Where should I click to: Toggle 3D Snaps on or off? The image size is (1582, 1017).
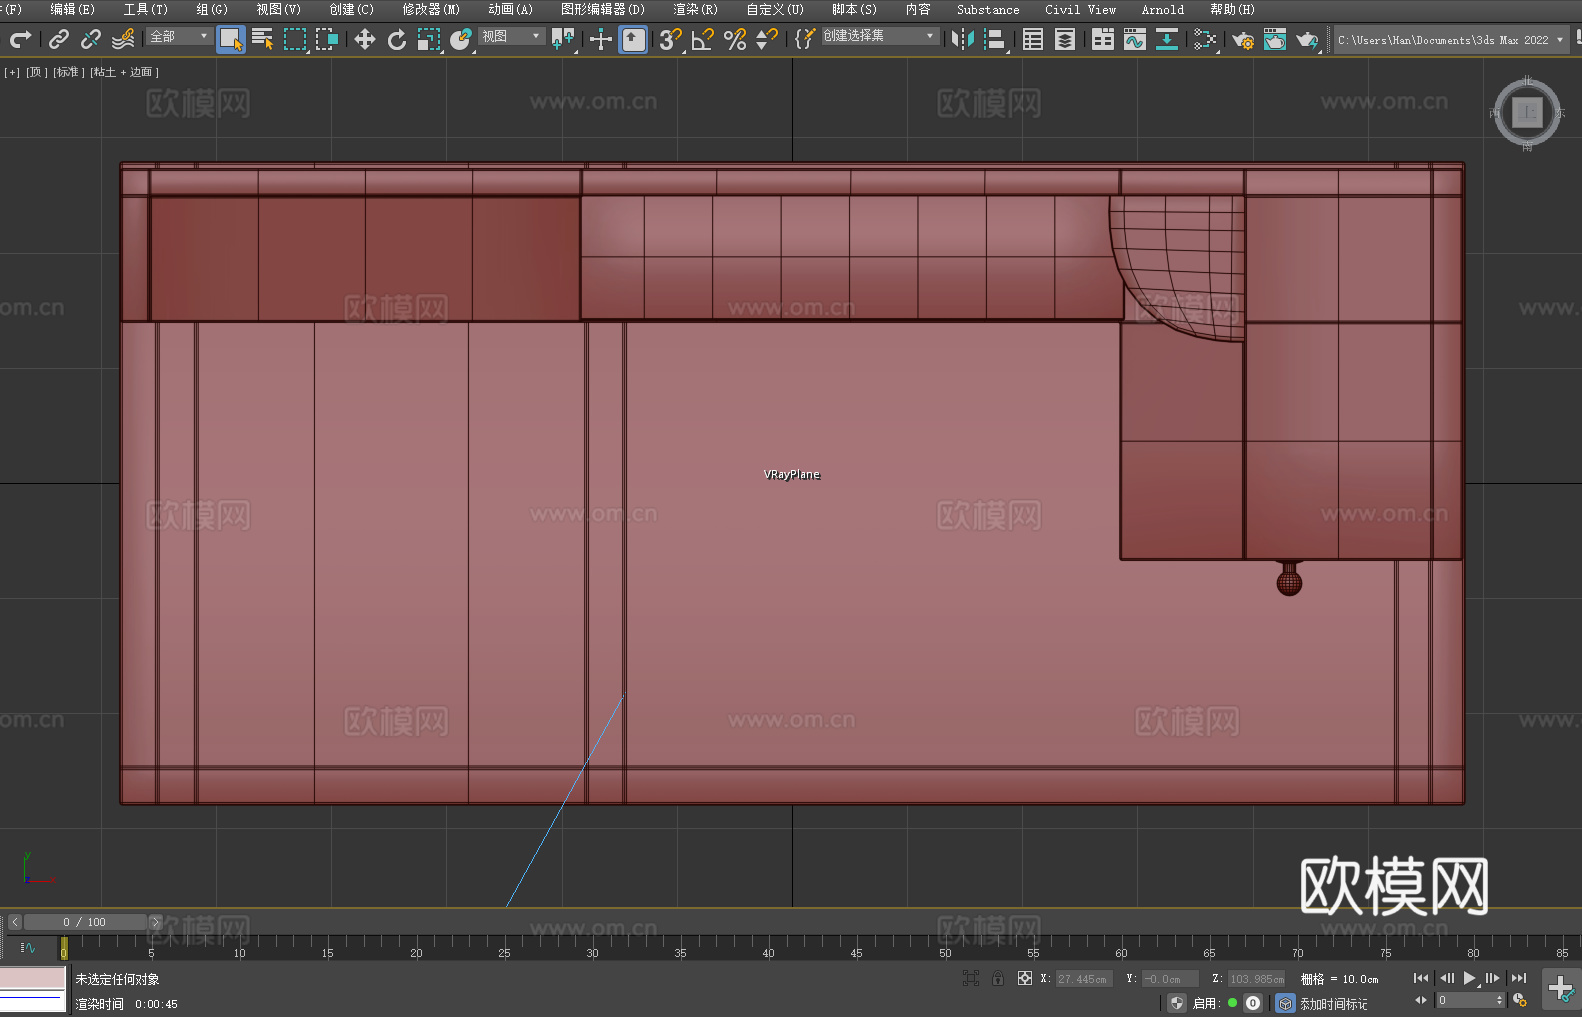pyautogui.click(x=671, y=39)
